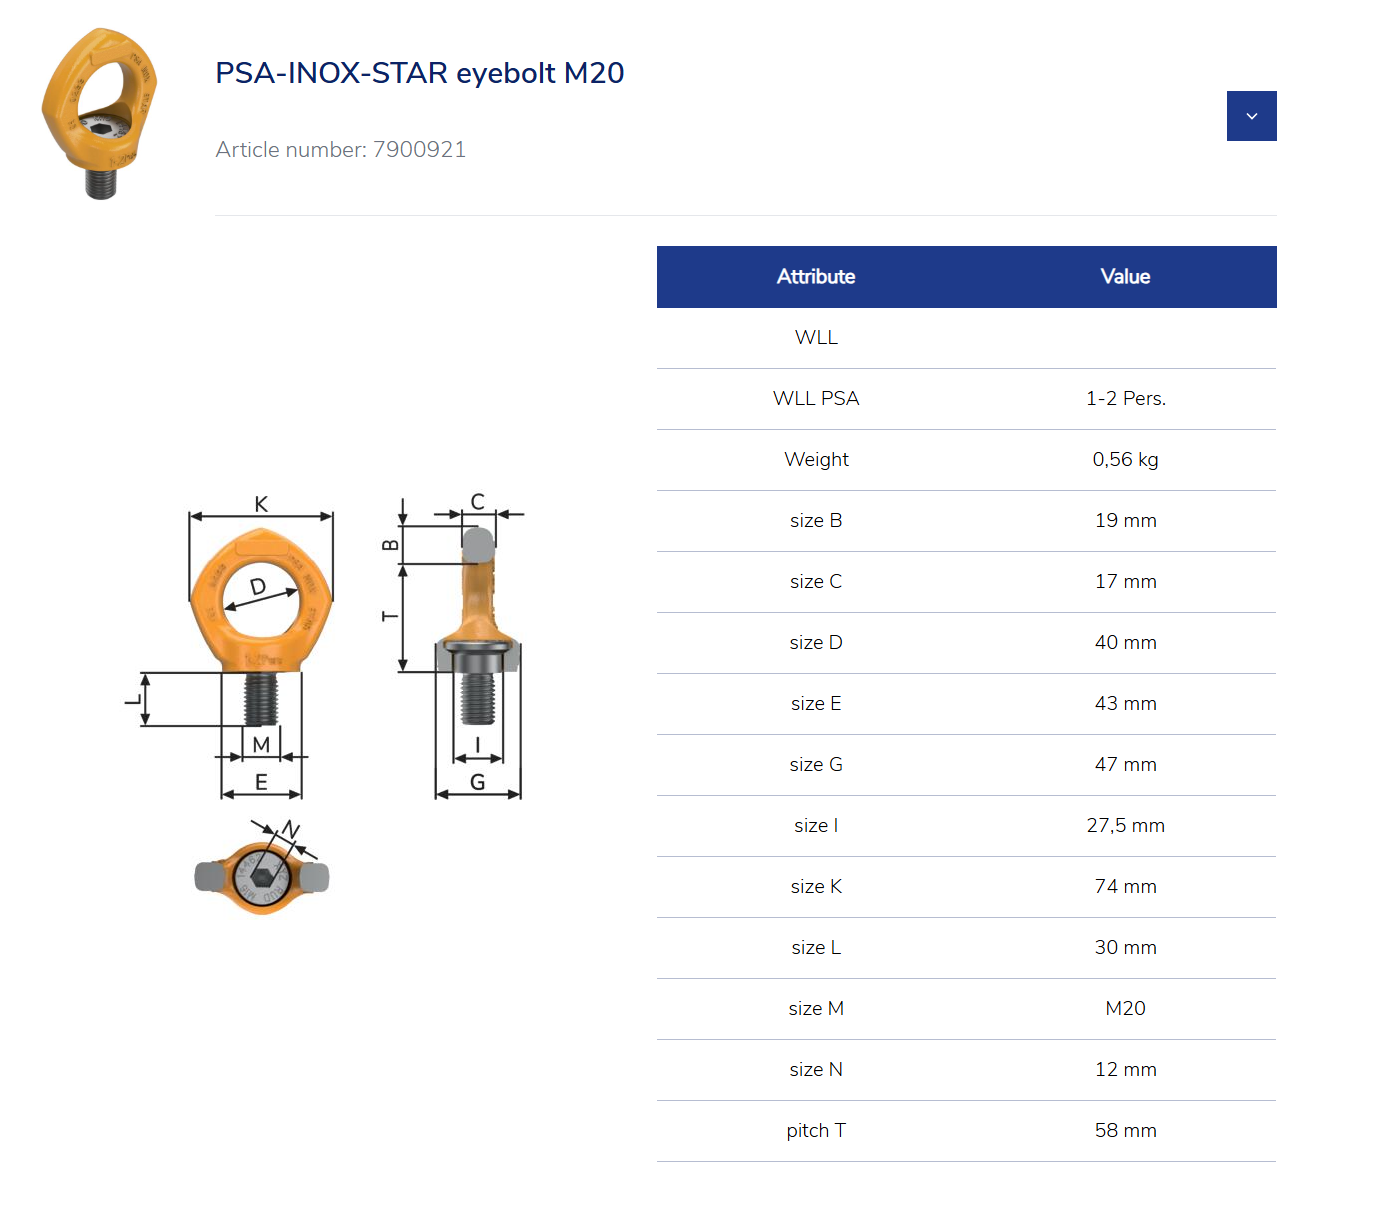
Task: Click the 0,56 kg weight value
Action: 1125,459
